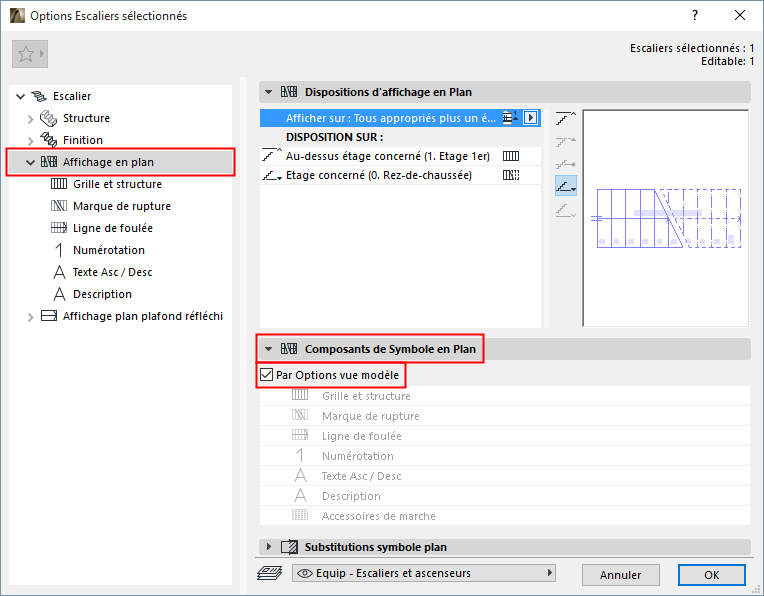Click layout icon of Etage concerné row

(511, 175)
